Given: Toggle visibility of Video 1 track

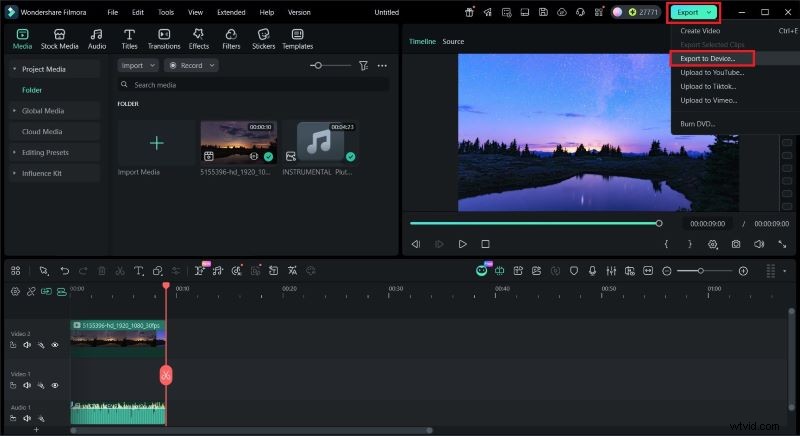Looking at the screenshot, I should coord(55,385).
